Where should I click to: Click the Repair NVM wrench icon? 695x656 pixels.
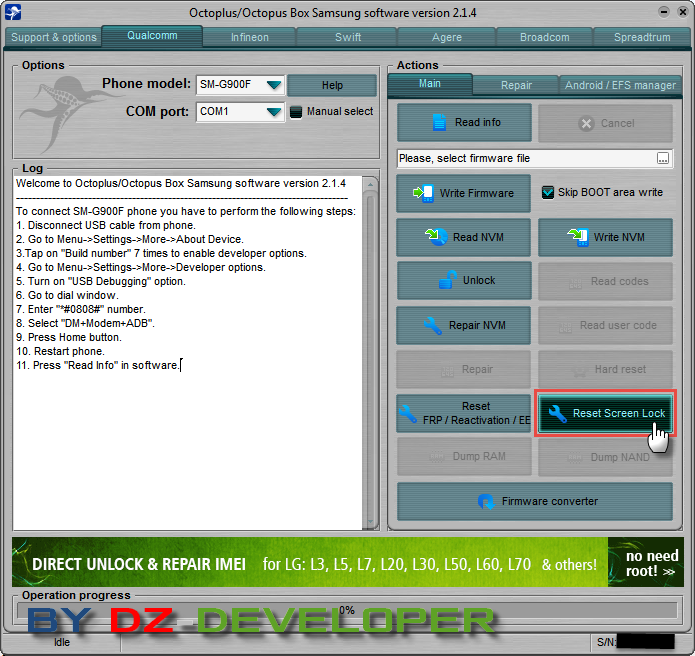click(x=433, y=325)
